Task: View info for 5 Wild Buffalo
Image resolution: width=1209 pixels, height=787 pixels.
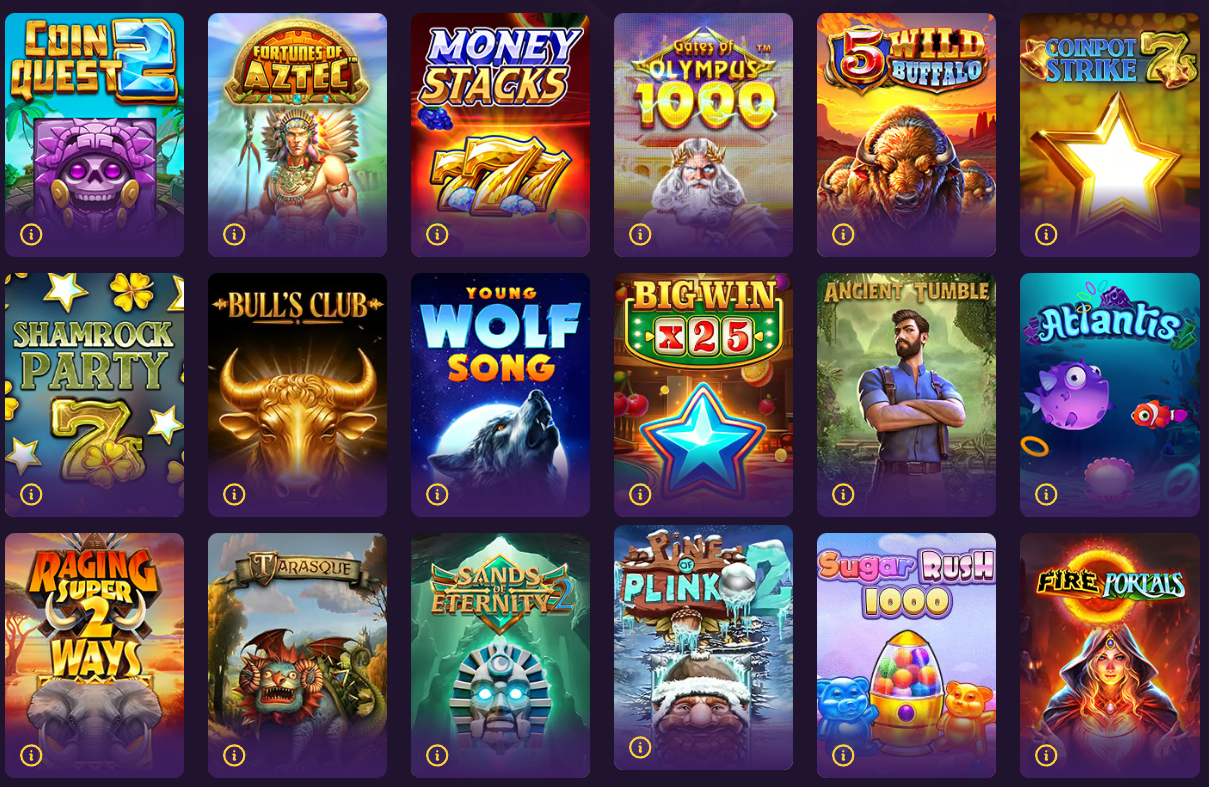Action: click(843, 234)
